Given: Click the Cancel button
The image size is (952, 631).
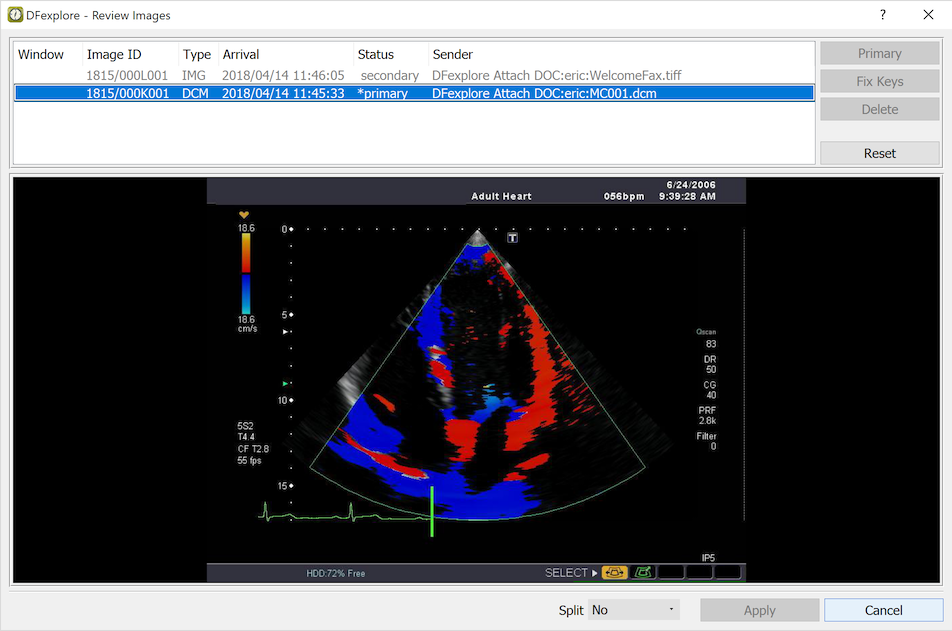Looking at the screenshot, I should [883, 610].
